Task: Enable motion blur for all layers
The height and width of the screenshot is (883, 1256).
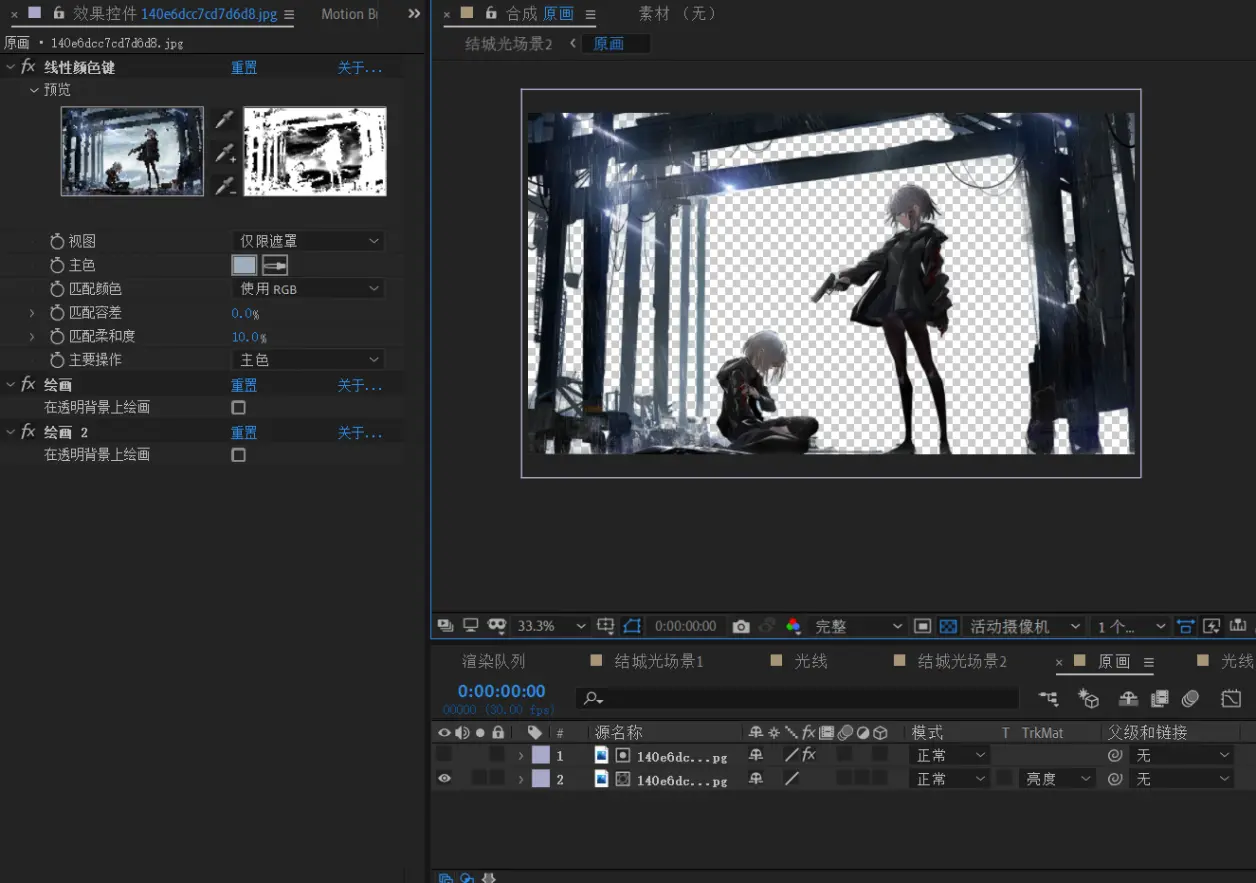Action: point(1191,698)
